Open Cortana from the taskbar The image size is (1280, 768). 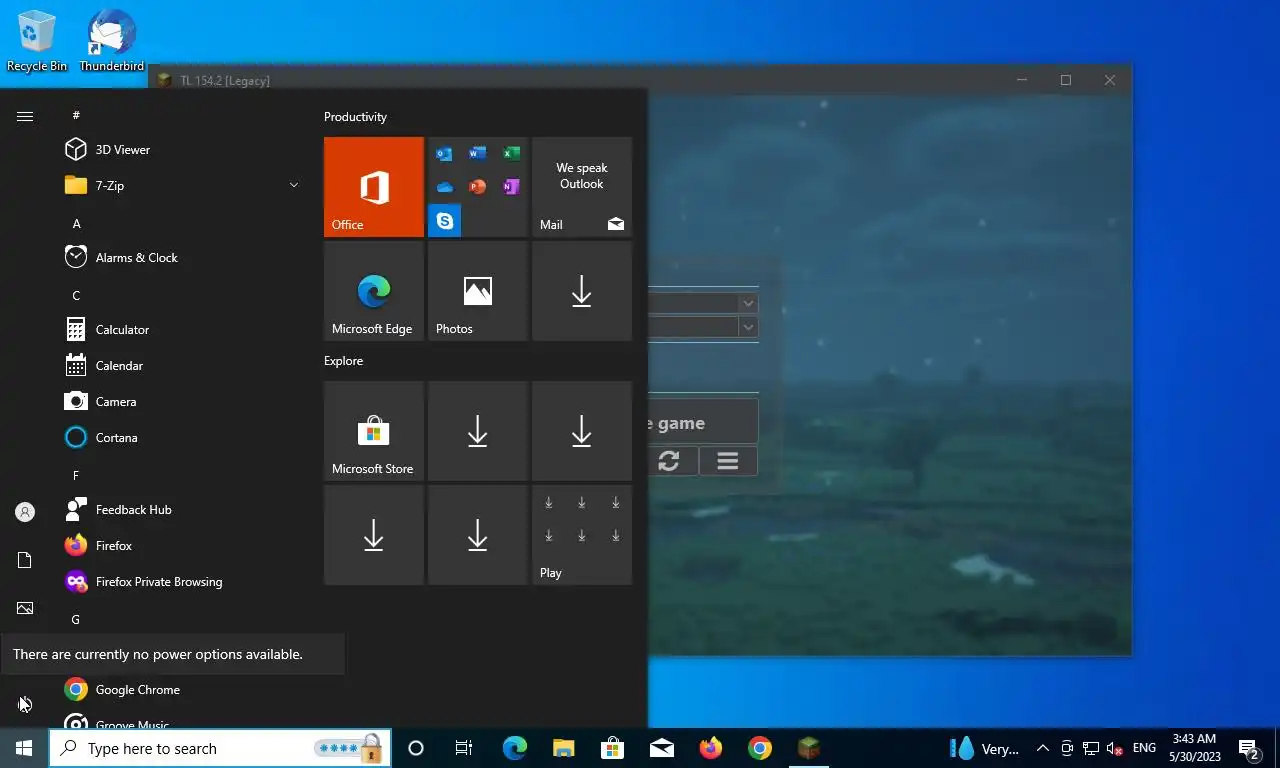(416, 748)
